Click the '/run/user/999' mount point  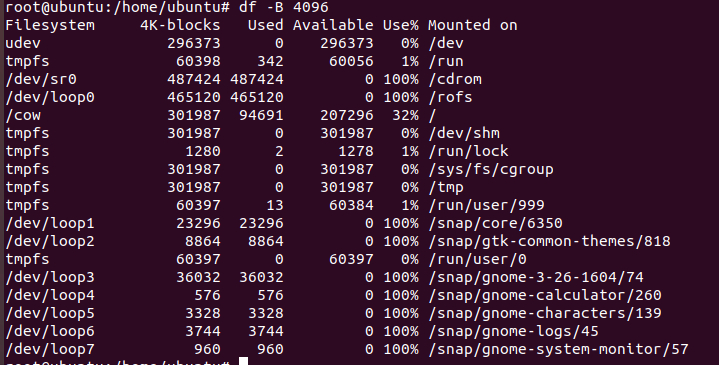(x=486, y=205)
